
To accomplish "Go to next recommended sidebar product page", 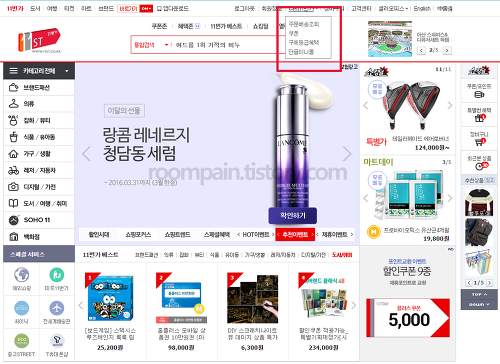I will click(489, 283).
